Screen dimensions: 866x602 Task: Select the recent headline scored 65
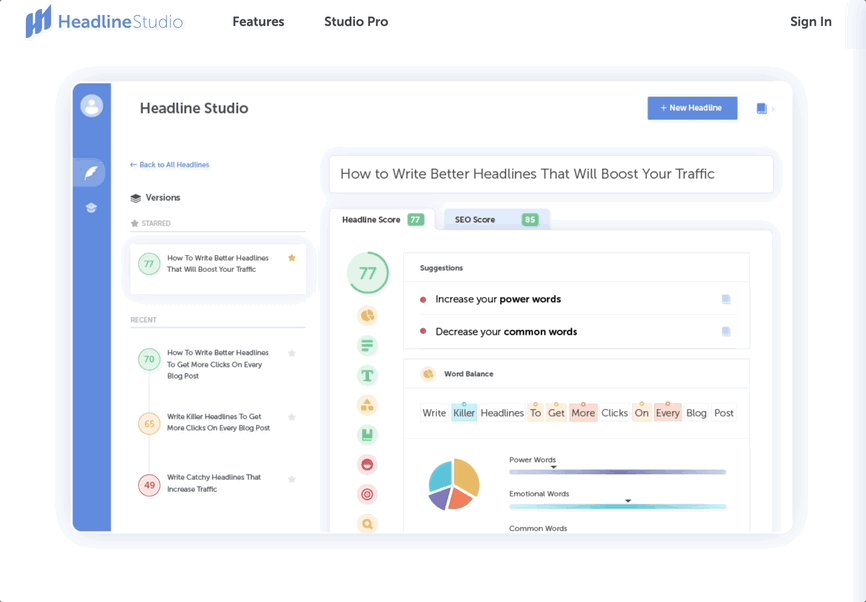pyautogui.click(x=218, y=423)
